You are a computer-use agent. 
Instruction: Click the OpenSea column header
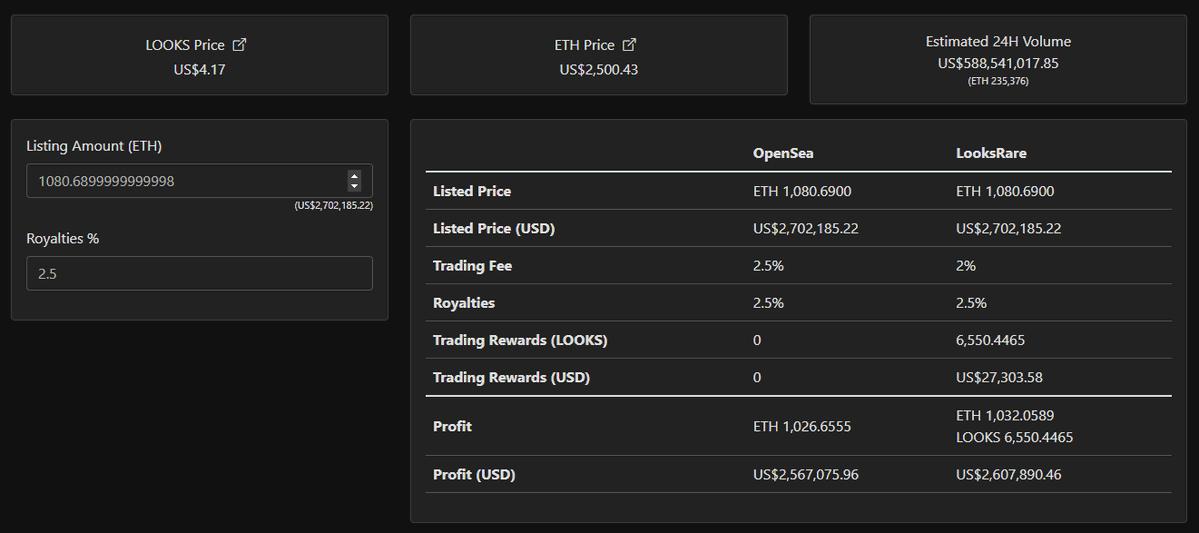(x=783, y=153)
